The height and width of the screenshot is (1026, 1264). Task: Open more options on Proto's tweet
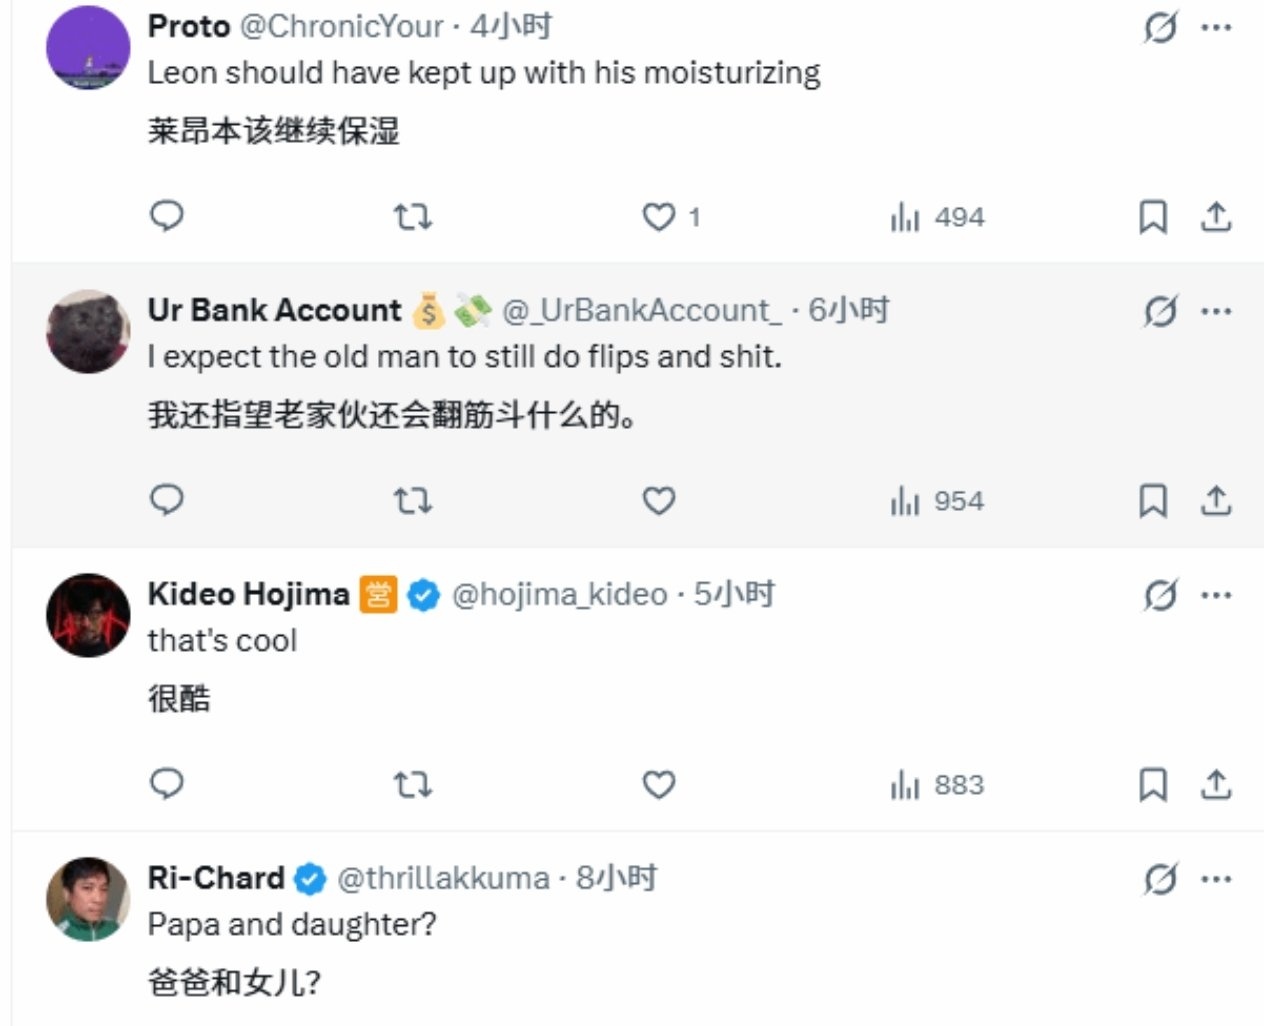pos(1216,28)
